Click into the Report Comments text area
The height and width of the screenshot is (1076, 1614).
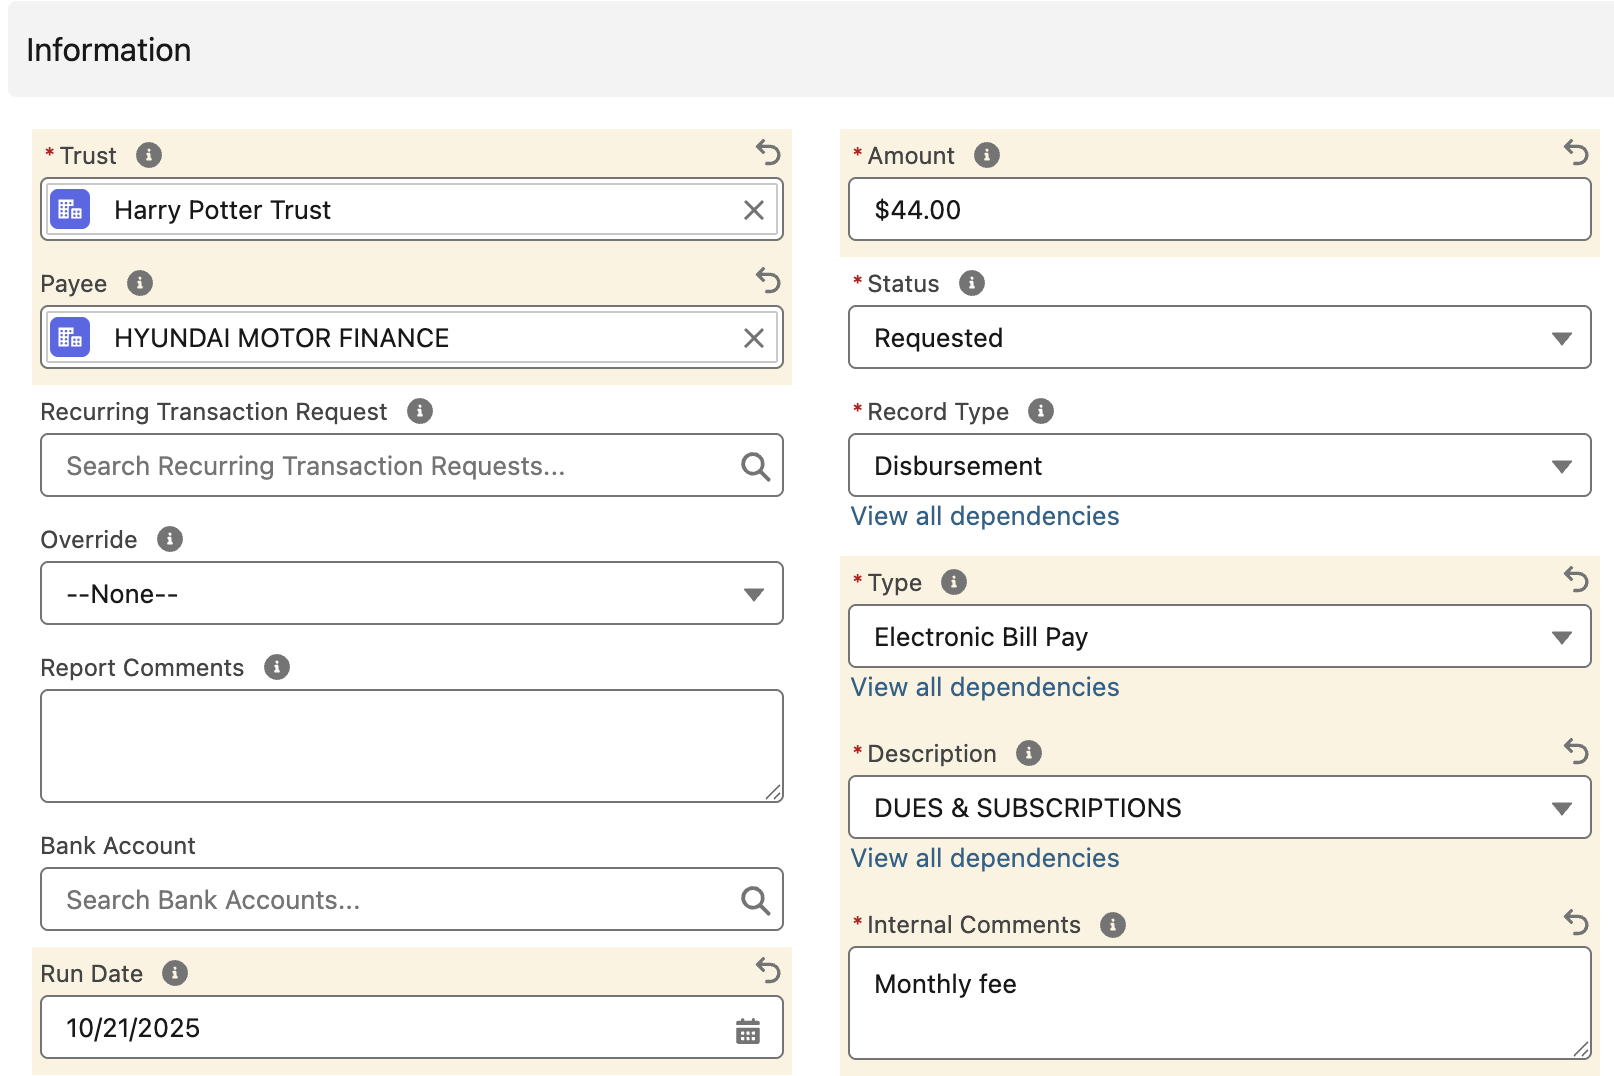(x=411, y=746)
